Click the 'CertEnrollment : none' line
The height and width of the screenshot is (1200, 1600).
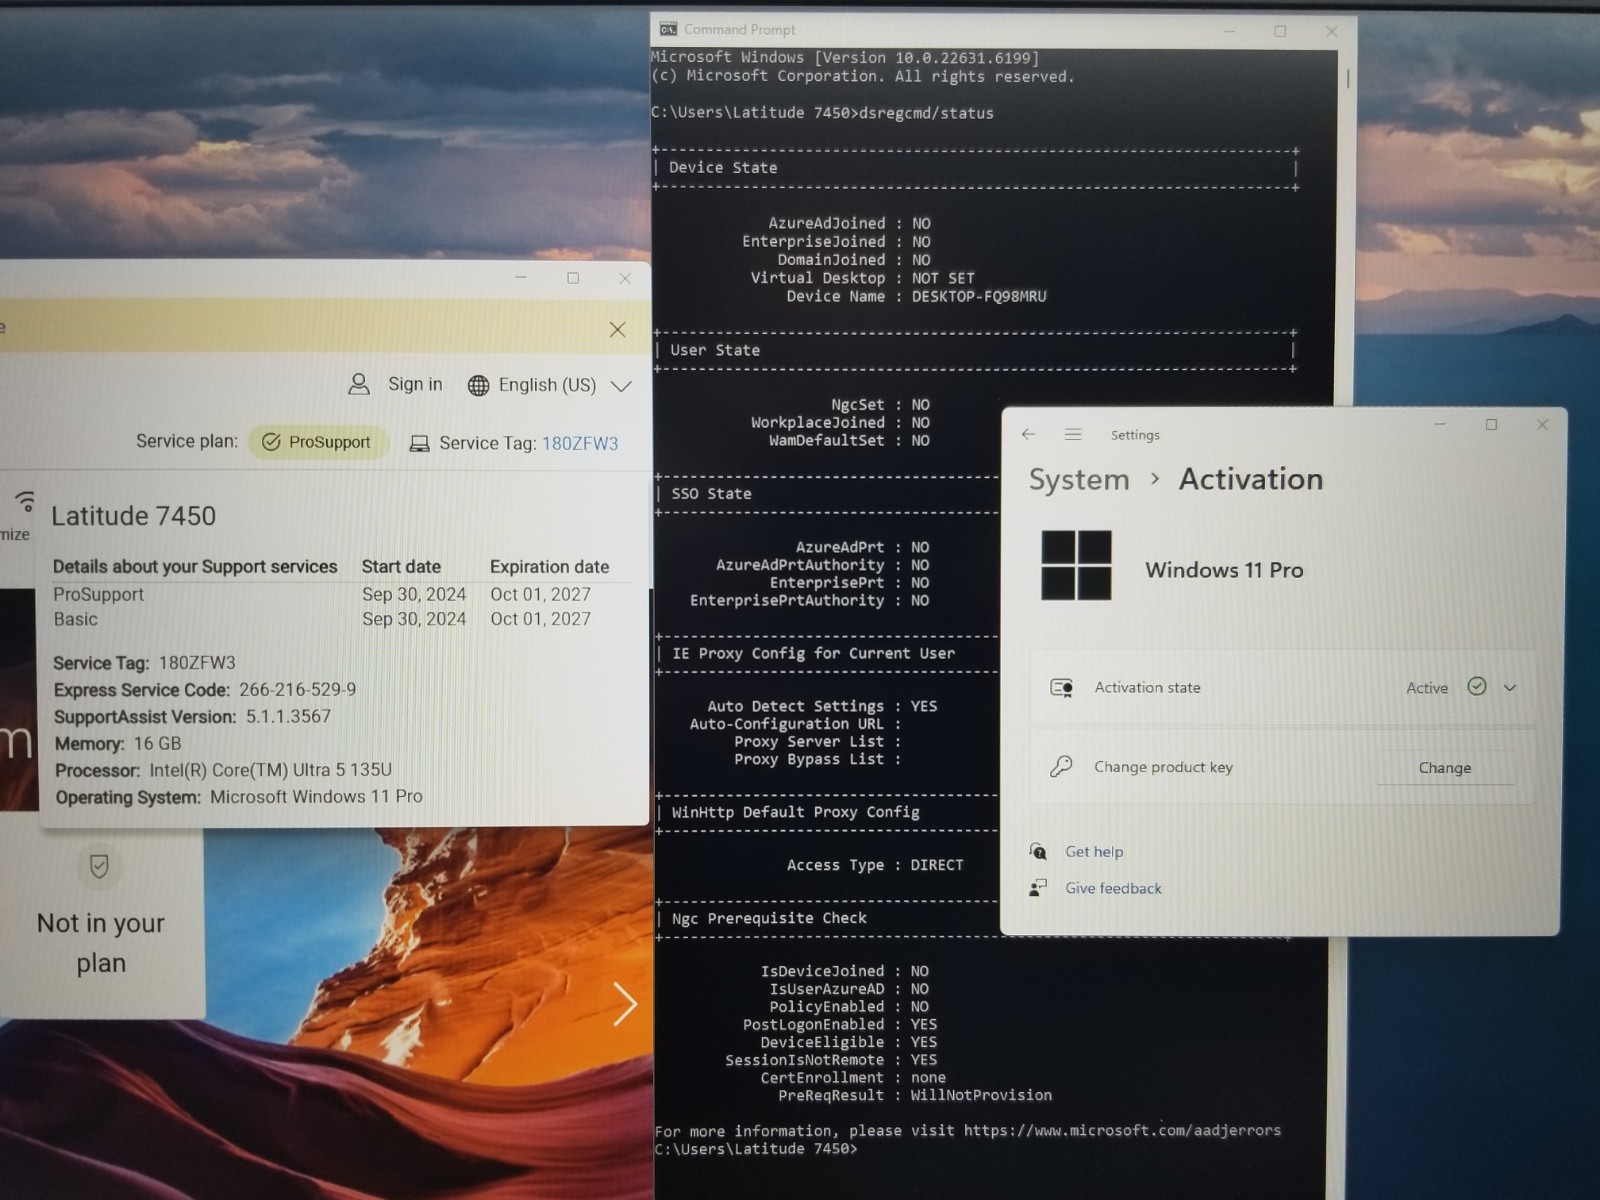pos(853,1078)
